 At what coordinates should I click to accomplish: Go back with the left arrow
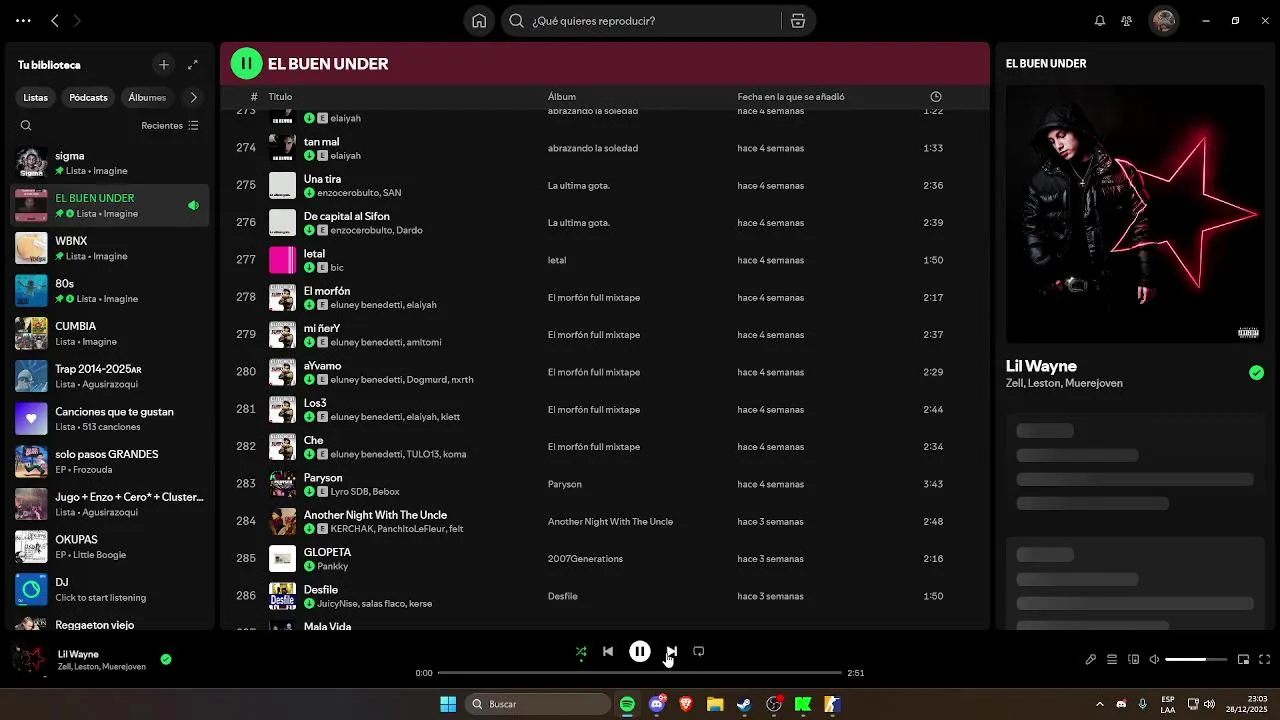pyautogui.click(x=55, y=21)
